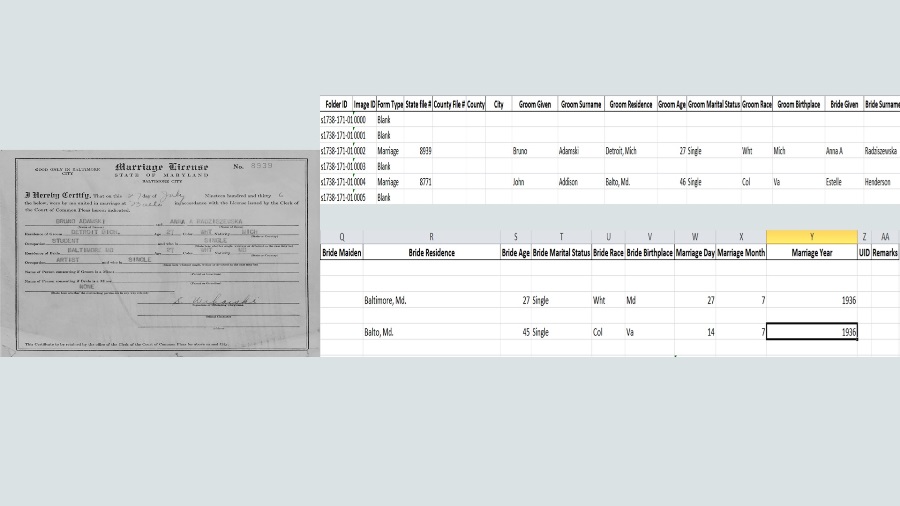Screen dimensions: 900x506
Task: Click the Remarks column heading
Action: pos(884,253)
